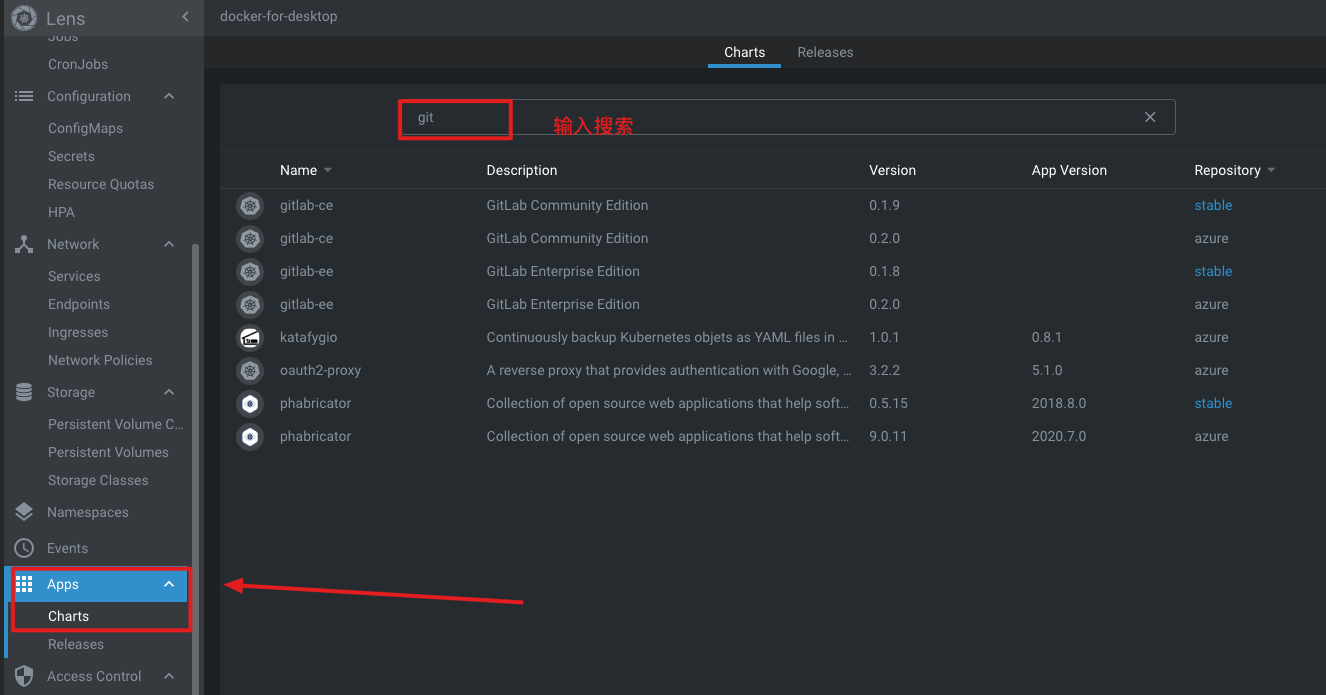1326x695 pixels.
Task: Click the stable repository for gitlab-ce 0.1.9
Action: click(1213, 205)
